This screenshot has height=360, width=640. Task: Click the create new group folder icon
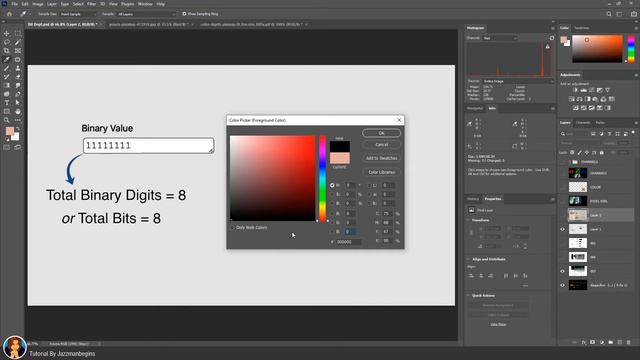611,342
